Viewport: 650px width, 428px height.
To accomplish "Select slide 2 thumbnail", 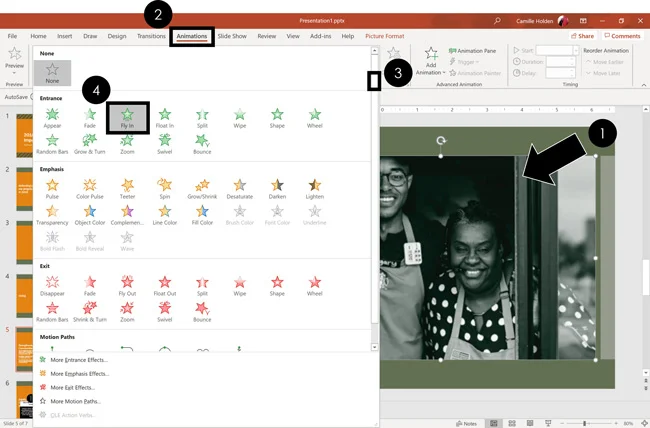I will (x=24, y=189).
